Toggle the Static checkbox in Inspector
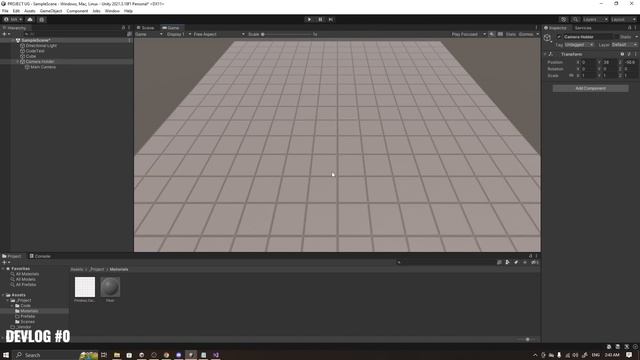 point(617,37)
